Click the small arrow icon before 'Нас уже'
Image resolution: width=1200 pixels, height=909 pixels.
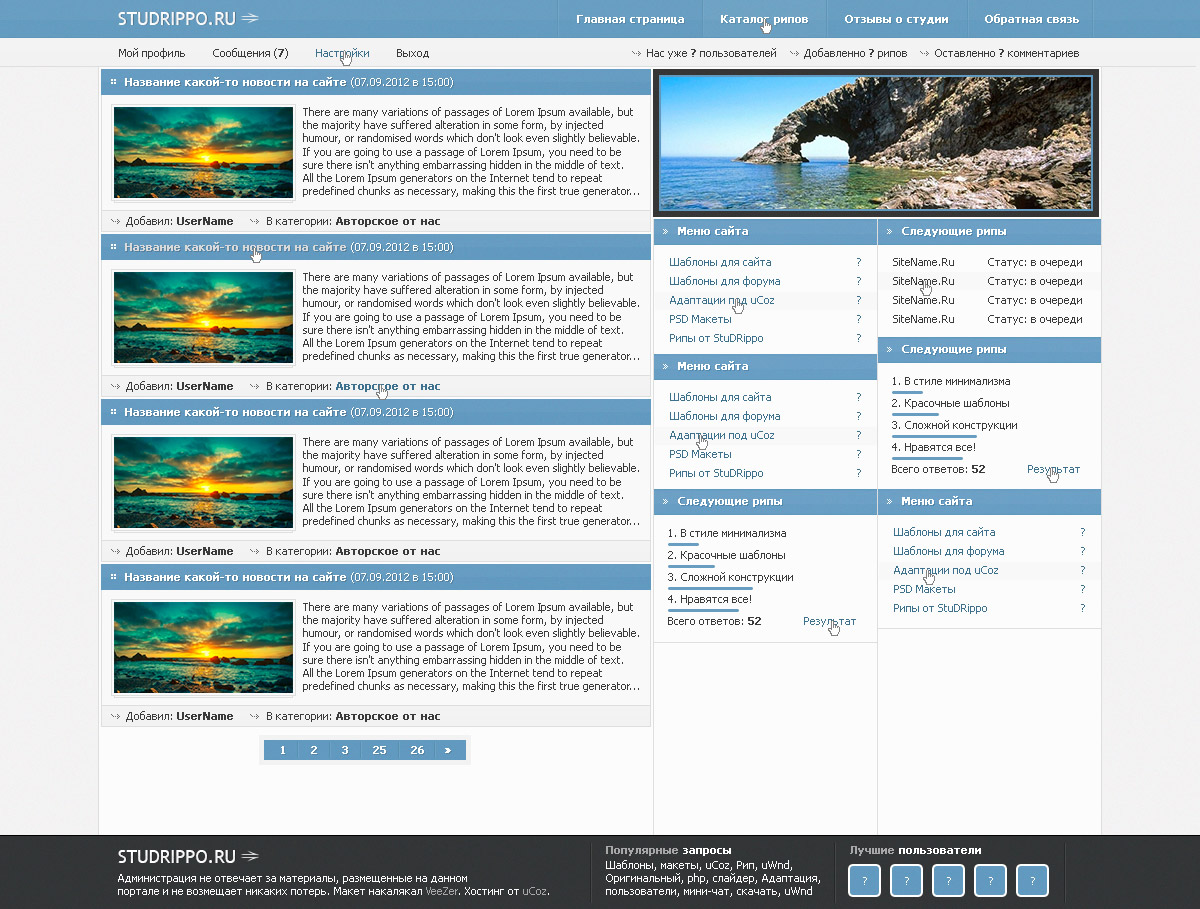click(x=636, y=54)
